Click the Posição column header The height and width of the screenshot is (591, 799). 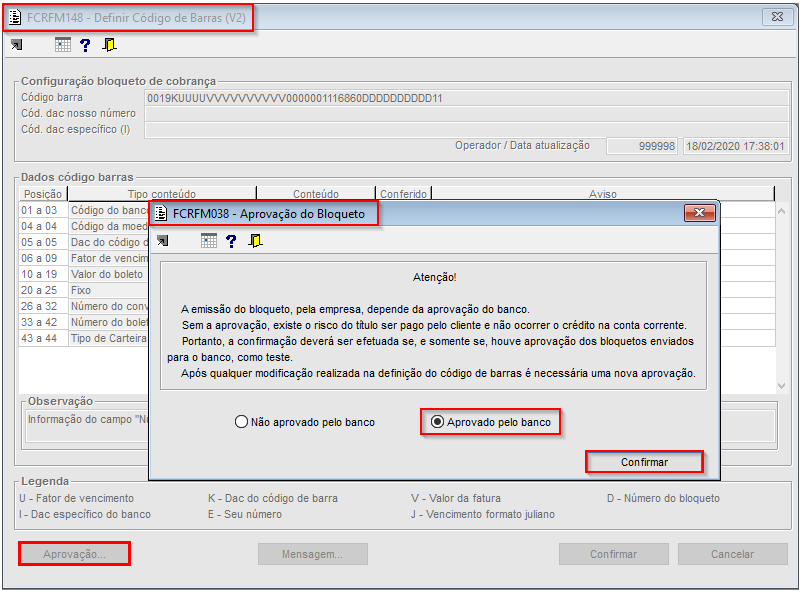[x=43, y=194]
